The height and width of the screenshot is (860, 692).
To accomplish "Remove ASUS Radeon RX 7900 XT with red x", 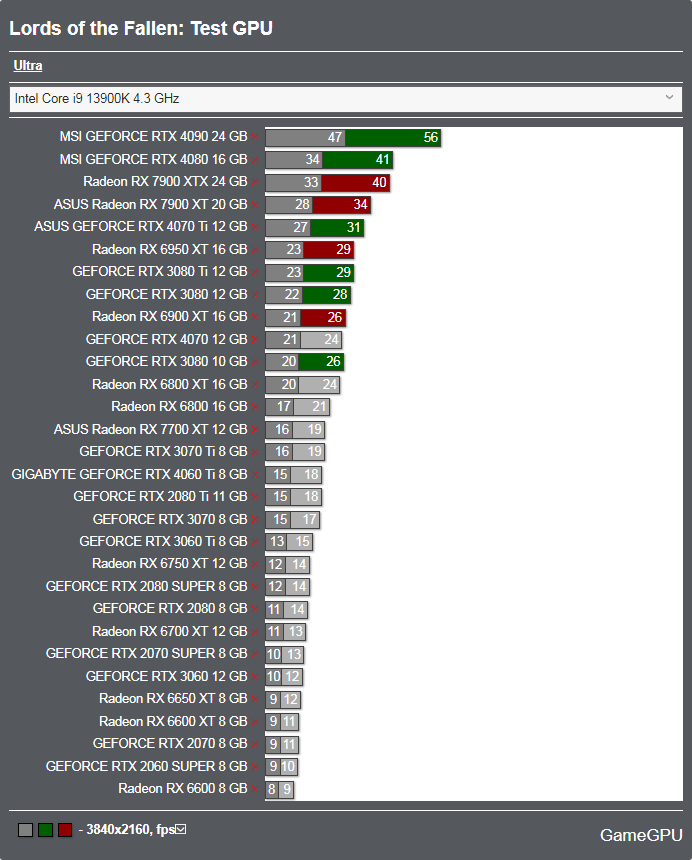I will tap(255, 205).
